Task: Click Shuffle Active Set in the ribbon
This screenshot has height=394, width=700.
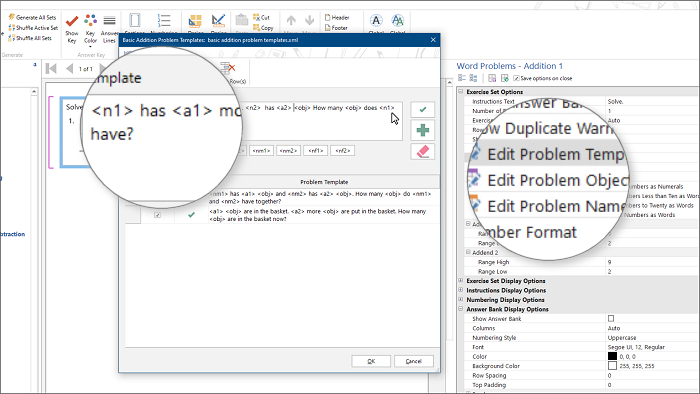Action: [x=33, y=28]
